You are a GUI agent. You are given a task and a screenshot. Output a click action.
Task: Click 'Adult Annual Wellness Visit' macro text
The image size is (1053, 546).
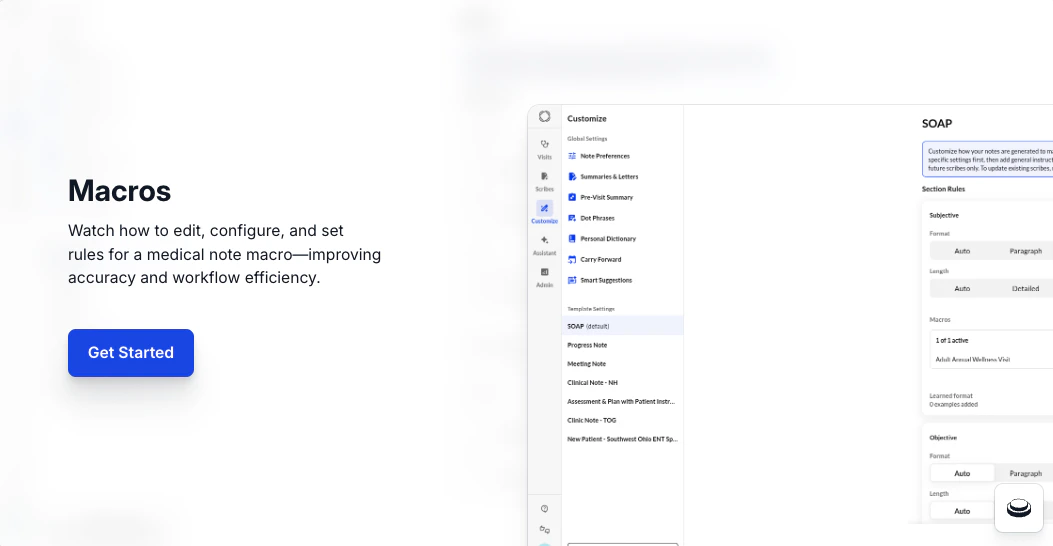[x=972, y=359]
